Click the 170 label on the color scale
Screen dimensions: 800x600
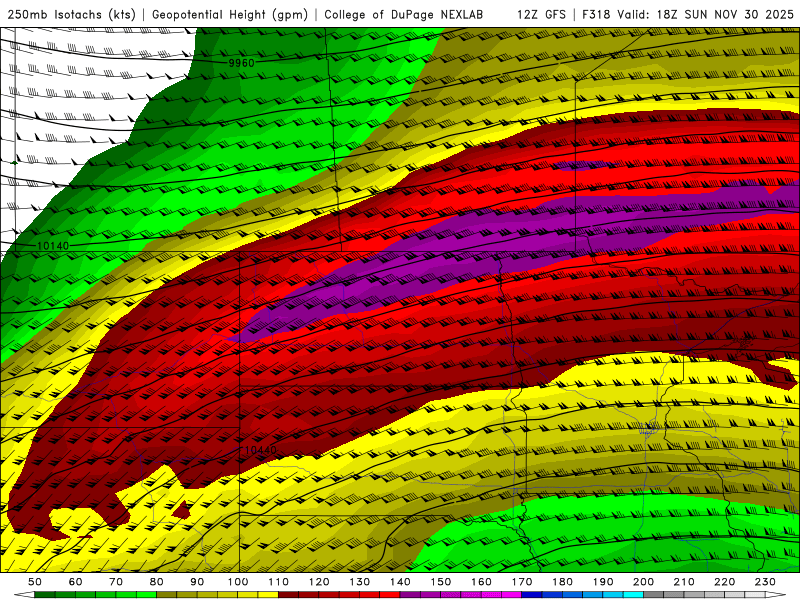[522, 582]
